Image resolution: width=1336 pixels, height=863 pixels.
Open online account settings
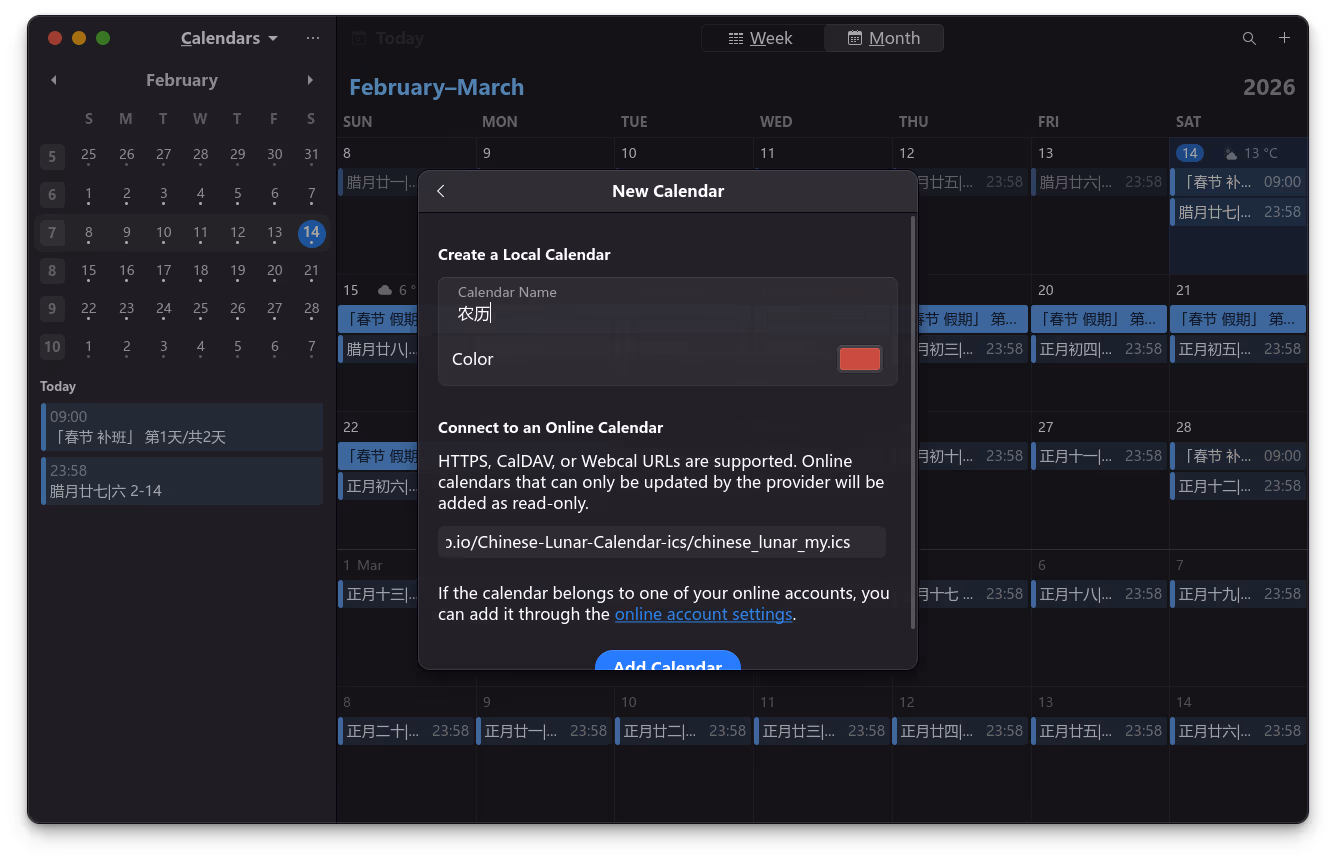703,614
